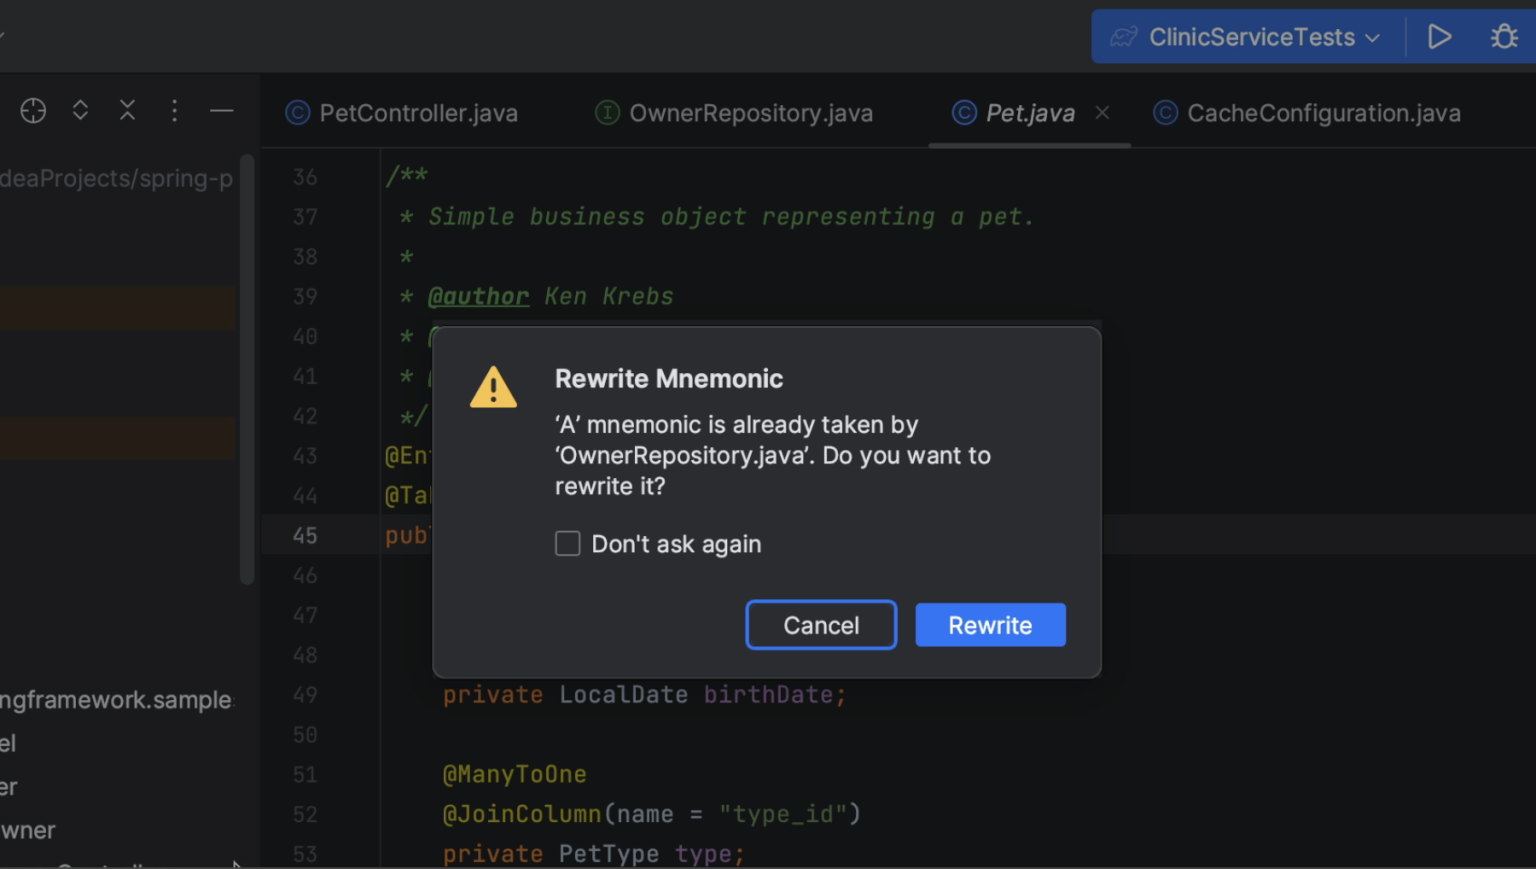Close the Pet.java tab
The image size is (1536, 869).
pos(1102,113)
